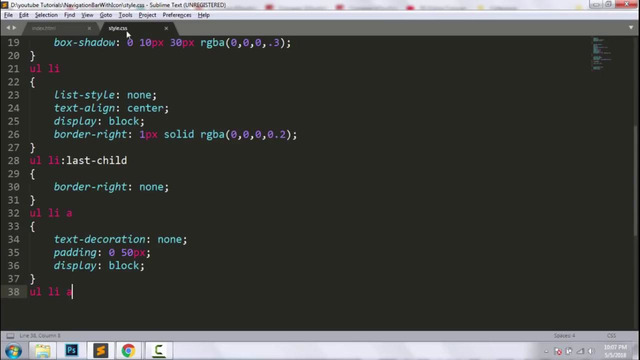This screenshot has width=640, height=360.
Task: Open the Edit menu
Action: (x=24, y=15)
